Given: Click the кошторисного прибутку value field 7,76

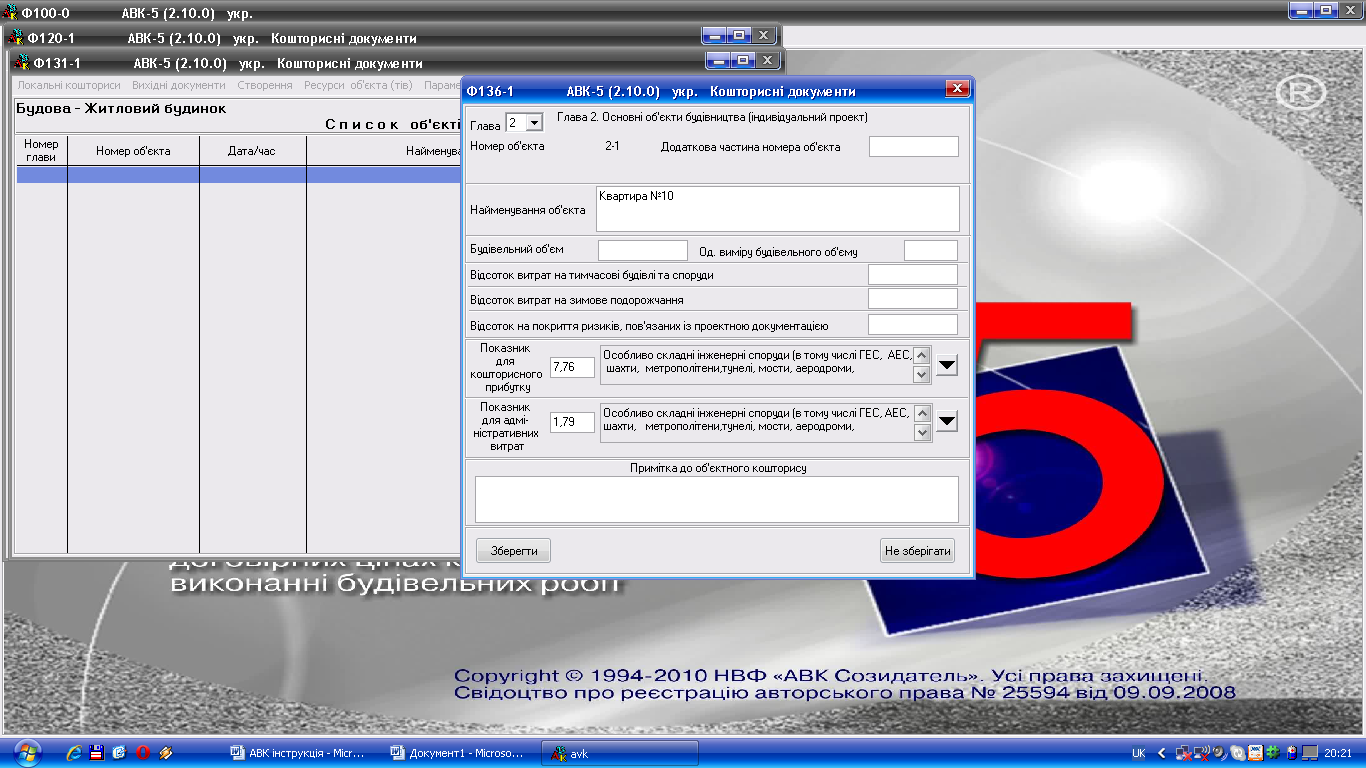Looking at the screenshot, I should click(572, 367).
